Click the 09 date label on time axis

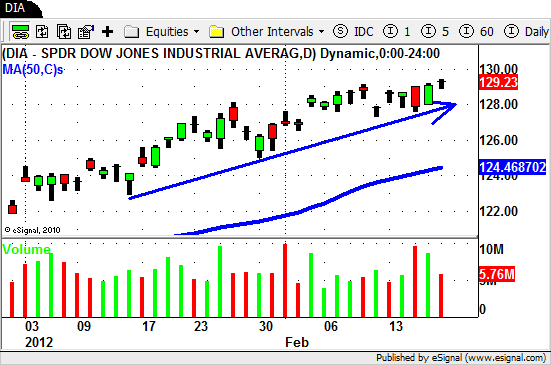click(84, 326)
